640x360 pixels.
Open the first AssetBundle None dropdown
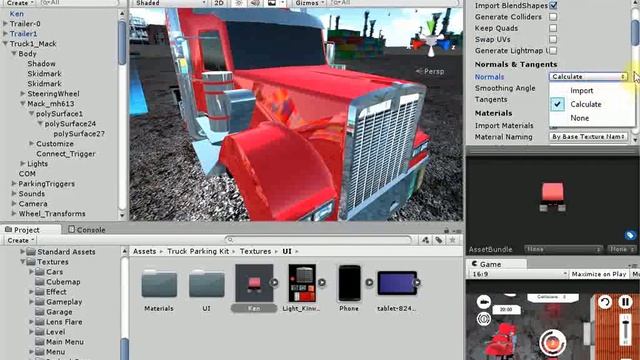563,249
